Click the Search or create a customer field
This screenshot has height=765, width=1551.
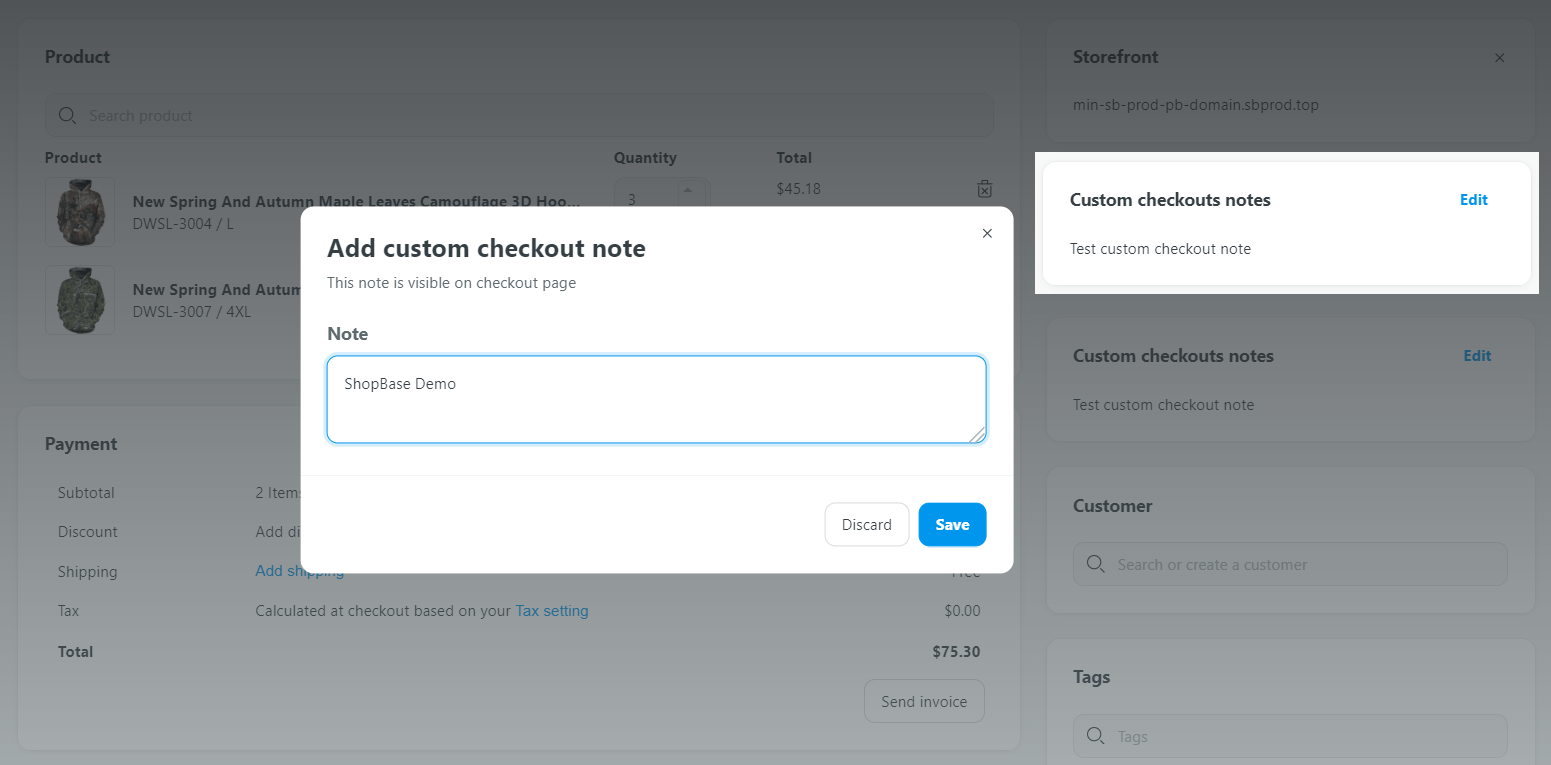click(1300, 565)
